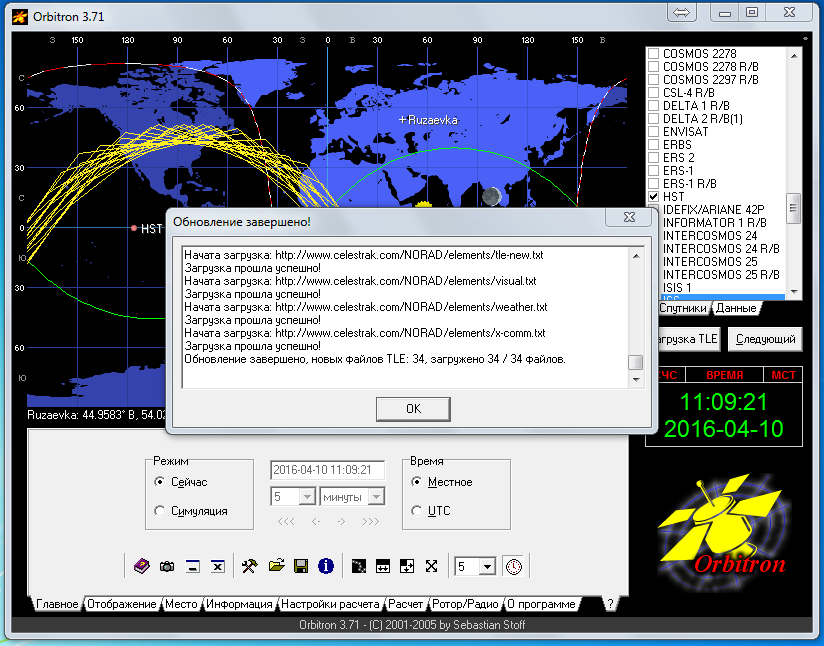
Task: Click the log scrollbar up arrow
Action: pos(636,256)
